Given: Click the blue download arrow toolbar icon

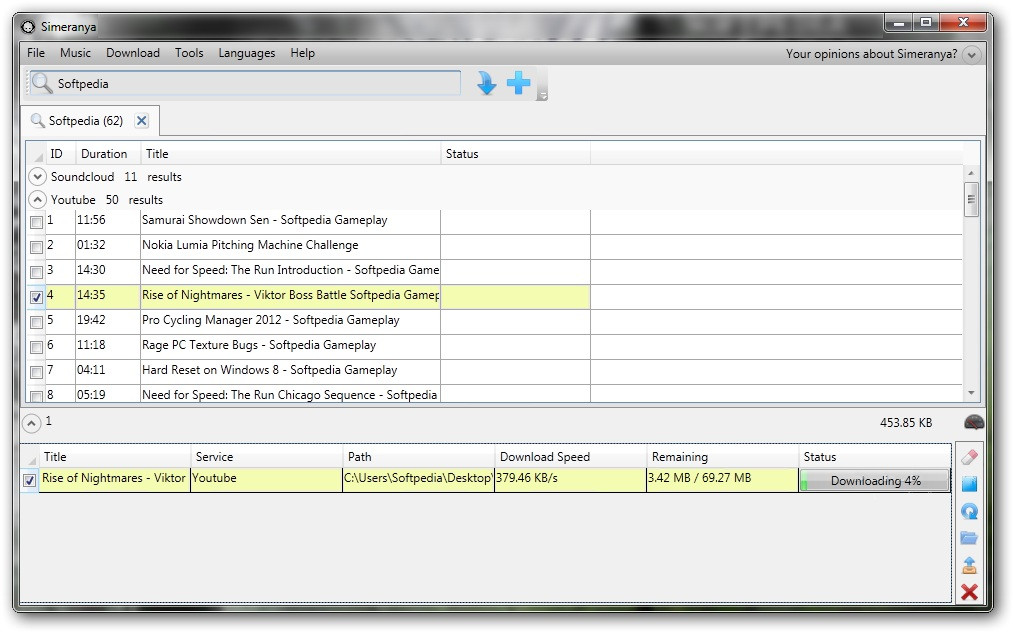Looking at the screenshot, I should click(486, 83).
